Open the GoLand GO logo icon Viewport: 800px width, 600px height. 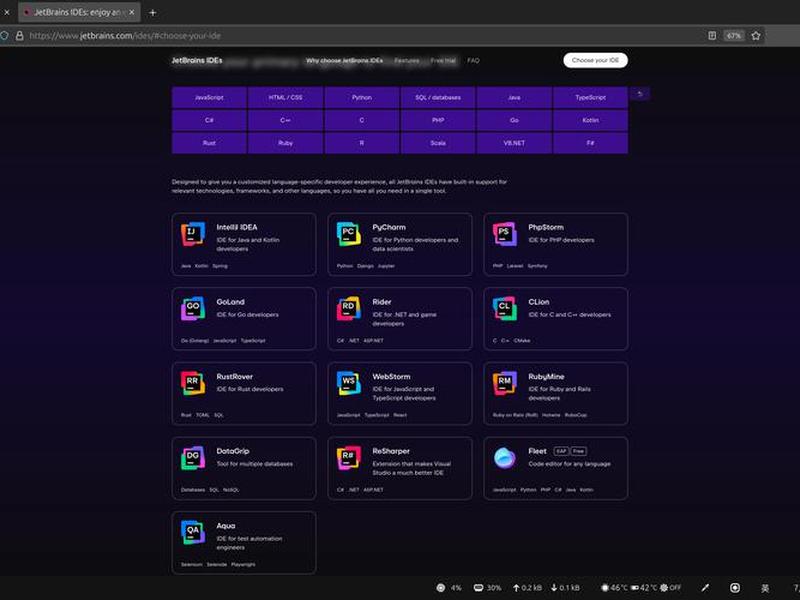click(192, 308)
